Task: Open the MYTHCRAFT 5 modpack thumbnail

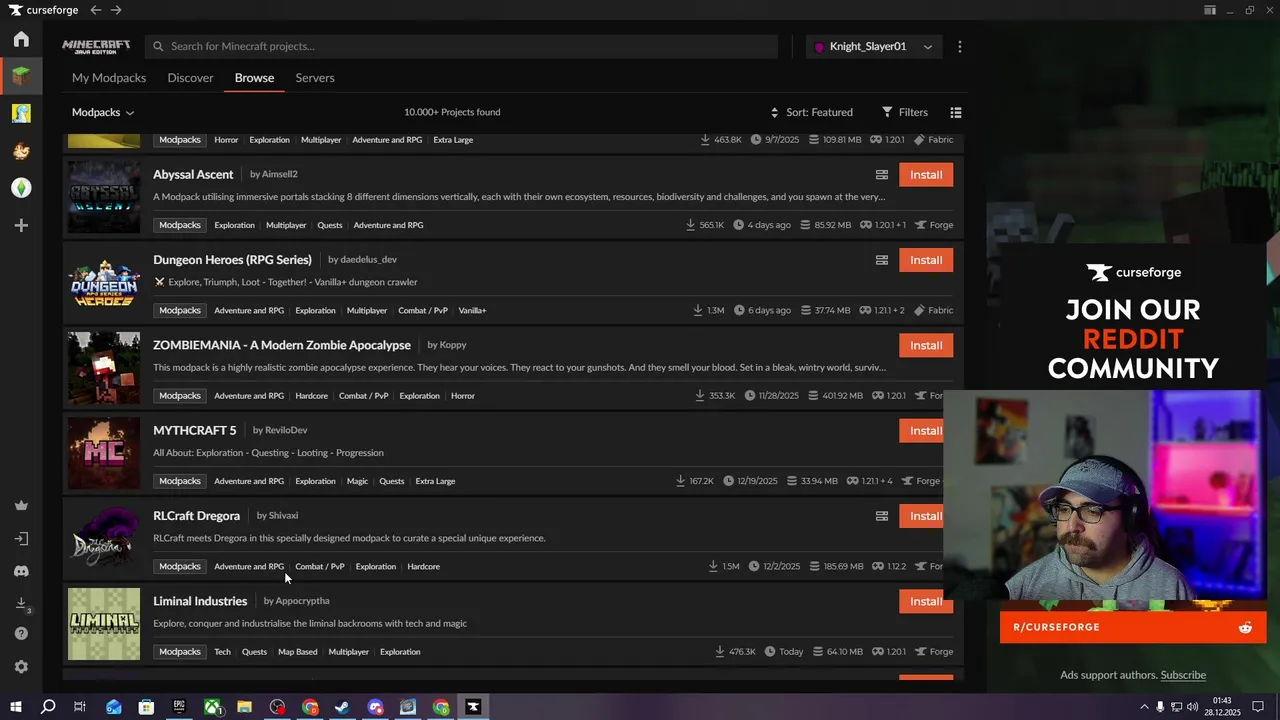Action: click(x=104, y=453)
